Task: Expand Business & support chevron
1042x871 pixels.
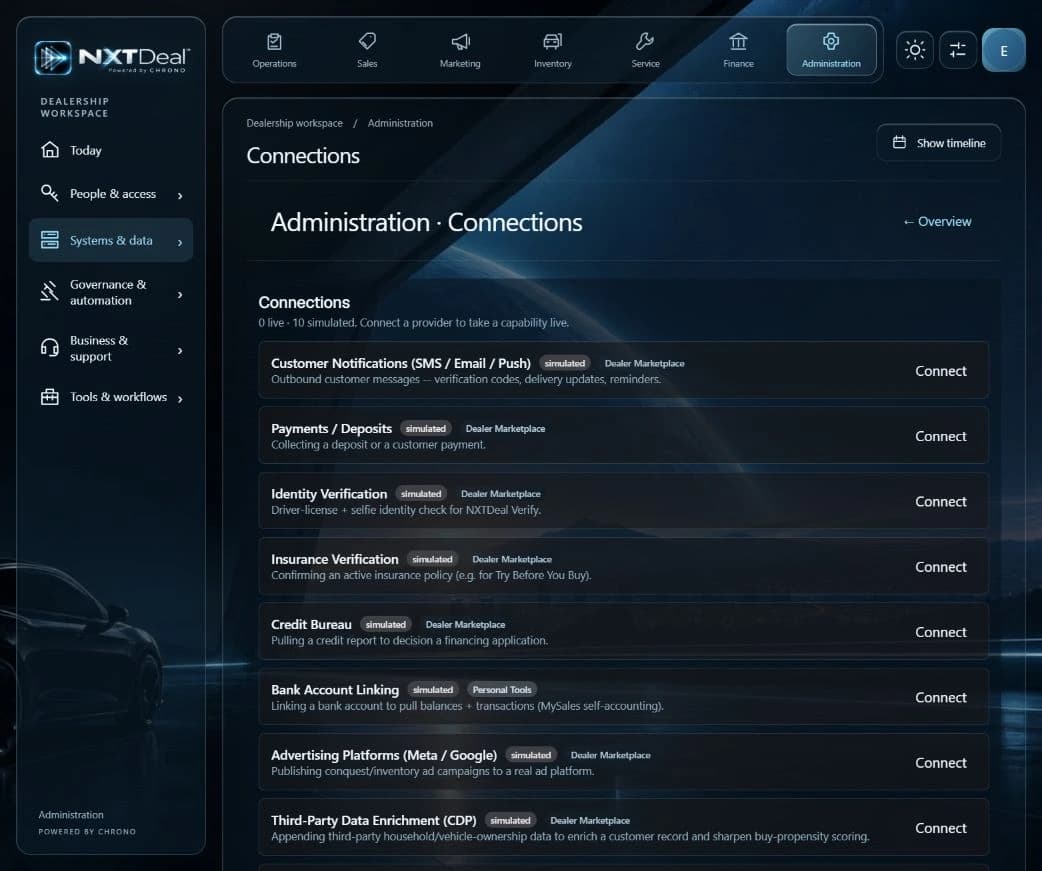Action: point(180,350)
